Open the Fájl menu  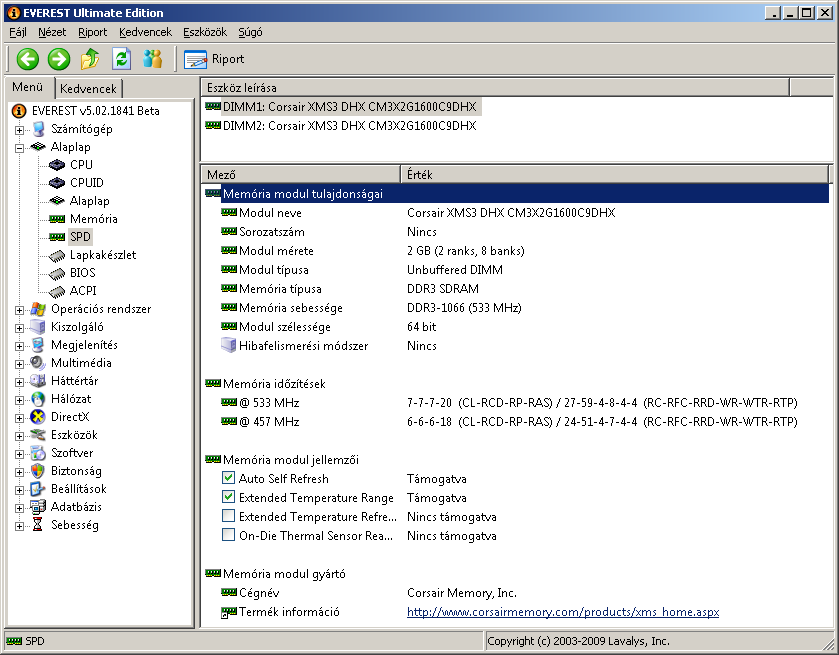[18, 32]
